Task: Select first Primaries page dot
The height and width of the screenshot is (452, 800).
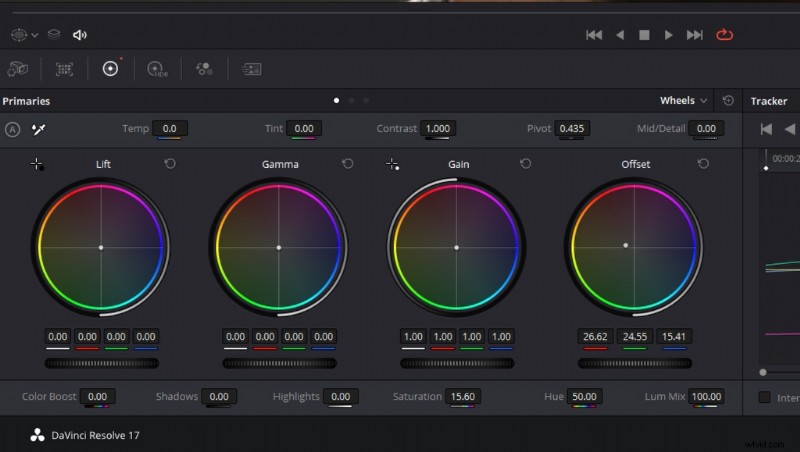Action: [x=336, y=101]
